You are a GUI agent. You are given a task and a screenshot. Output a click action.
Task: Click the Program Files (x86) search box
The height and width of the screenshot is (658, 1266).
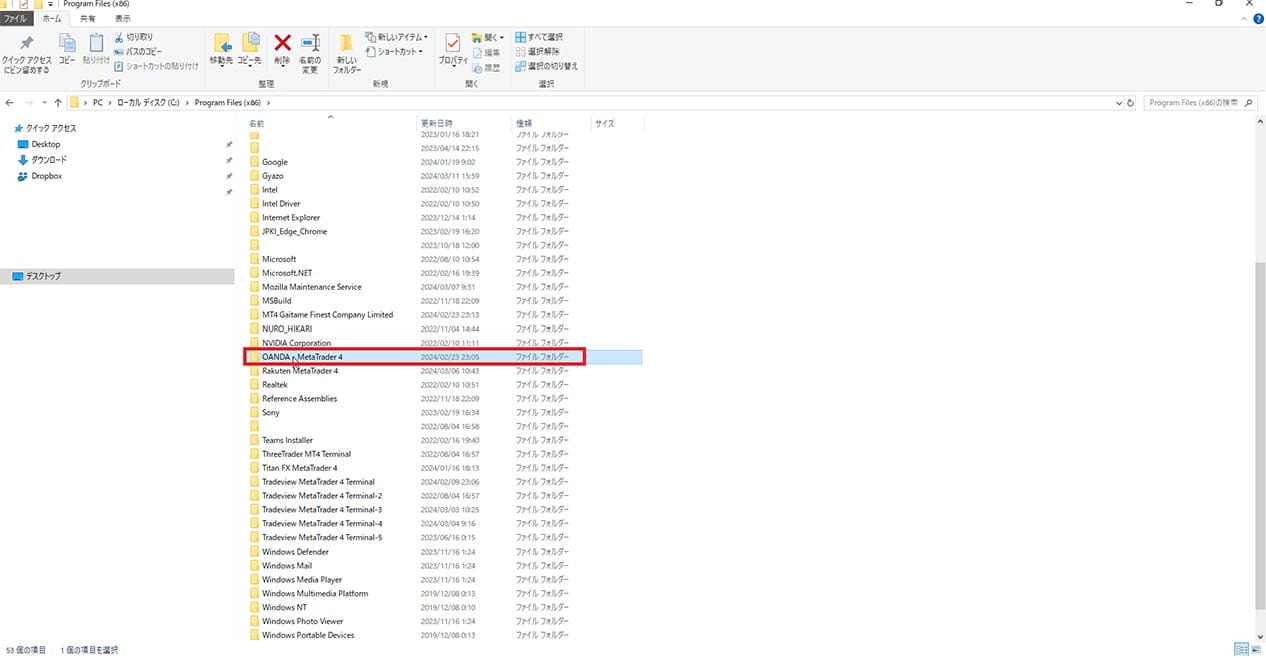[1200, 103]
